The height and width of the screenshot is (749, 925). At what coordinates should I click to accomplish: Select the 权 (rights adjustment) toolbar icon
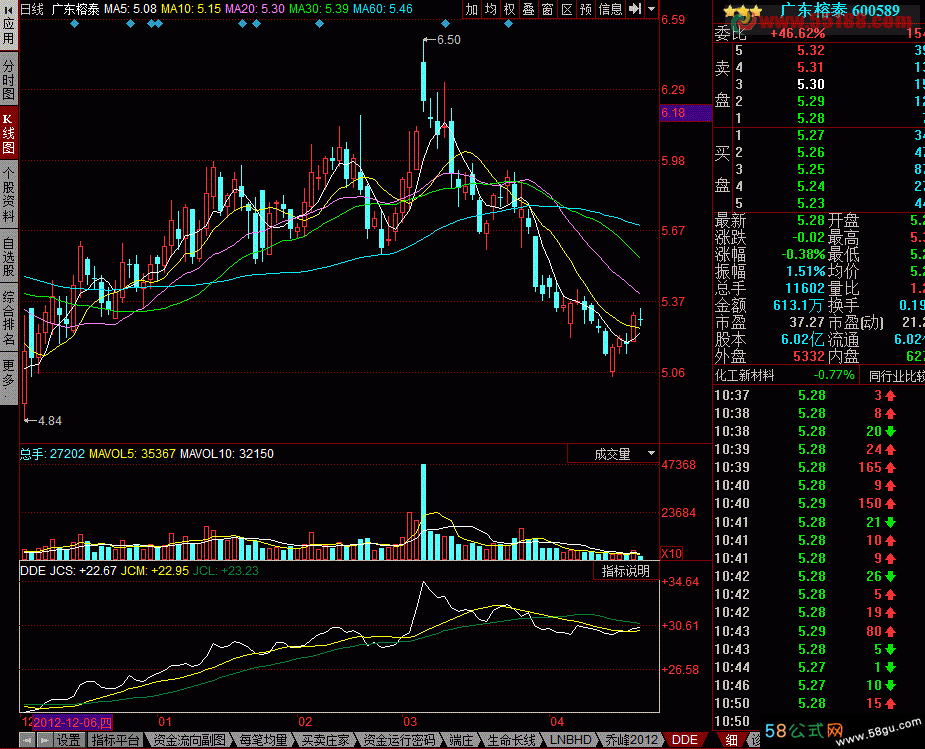click(509, 9)
